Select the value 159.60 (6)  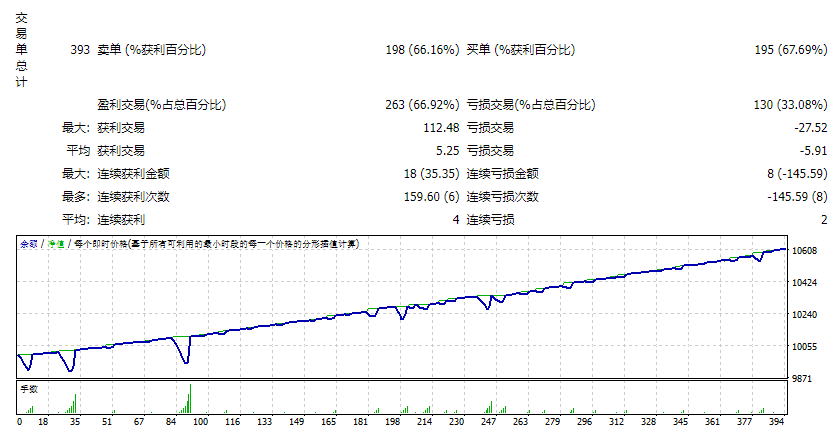tap(431, 196)
